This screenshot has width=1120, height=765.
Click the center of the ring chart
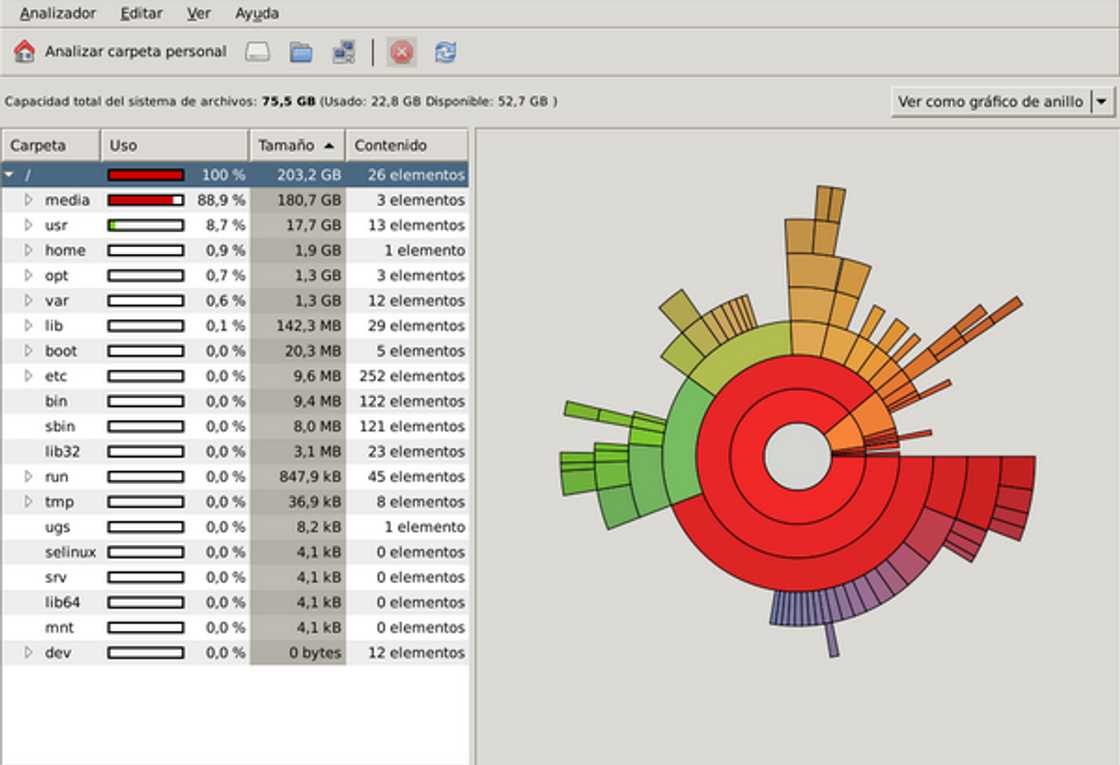(797, 456)
